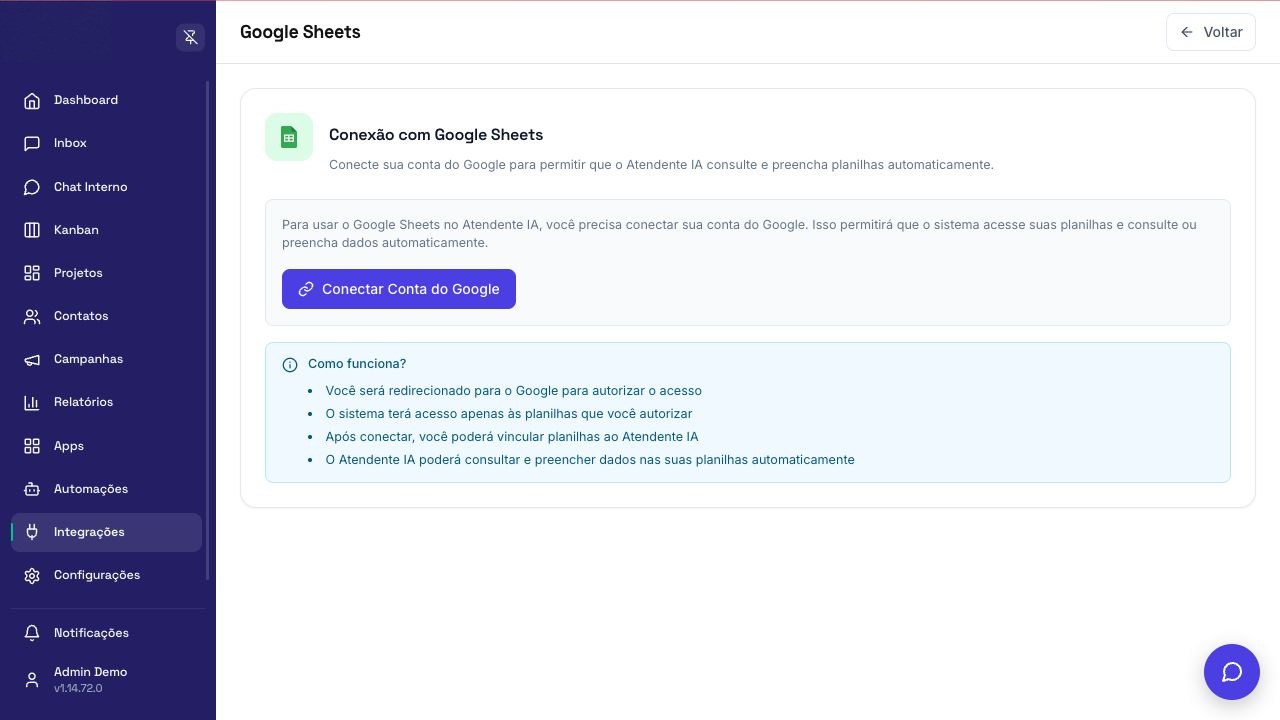Open Notificações in the sidebar
Image resolution: width=1280 pixels, height=720 pixels.
click(106, 633)
